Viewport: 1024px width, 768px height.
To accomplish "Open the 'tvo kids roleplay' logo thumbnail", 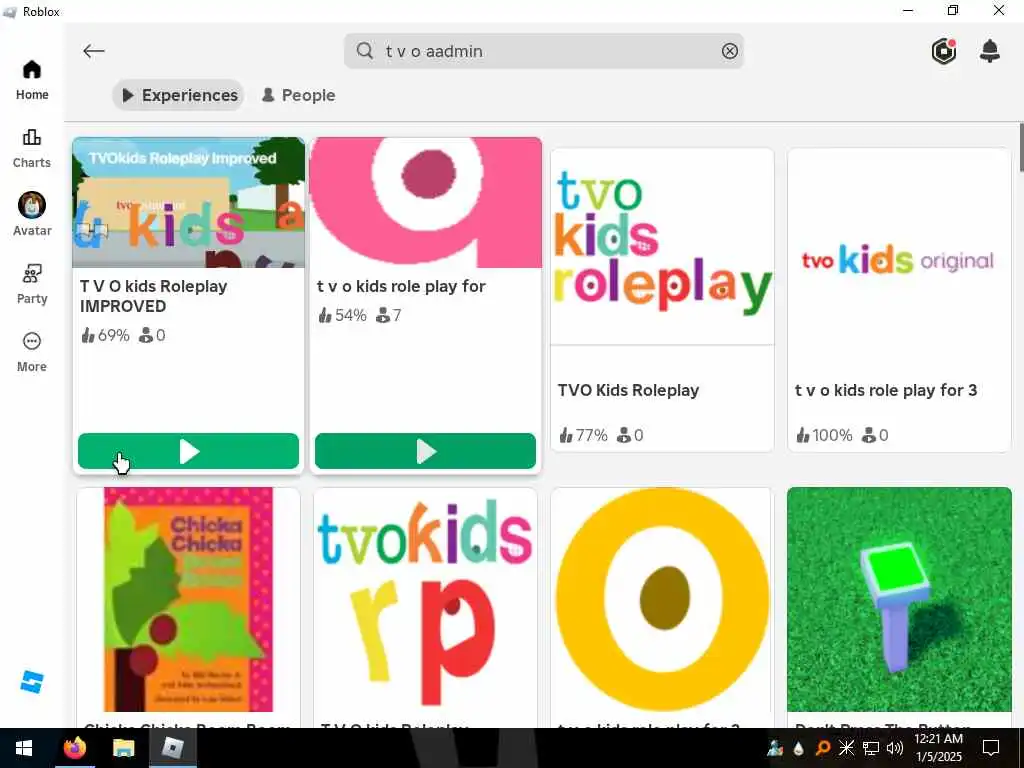I will [662, 246].
